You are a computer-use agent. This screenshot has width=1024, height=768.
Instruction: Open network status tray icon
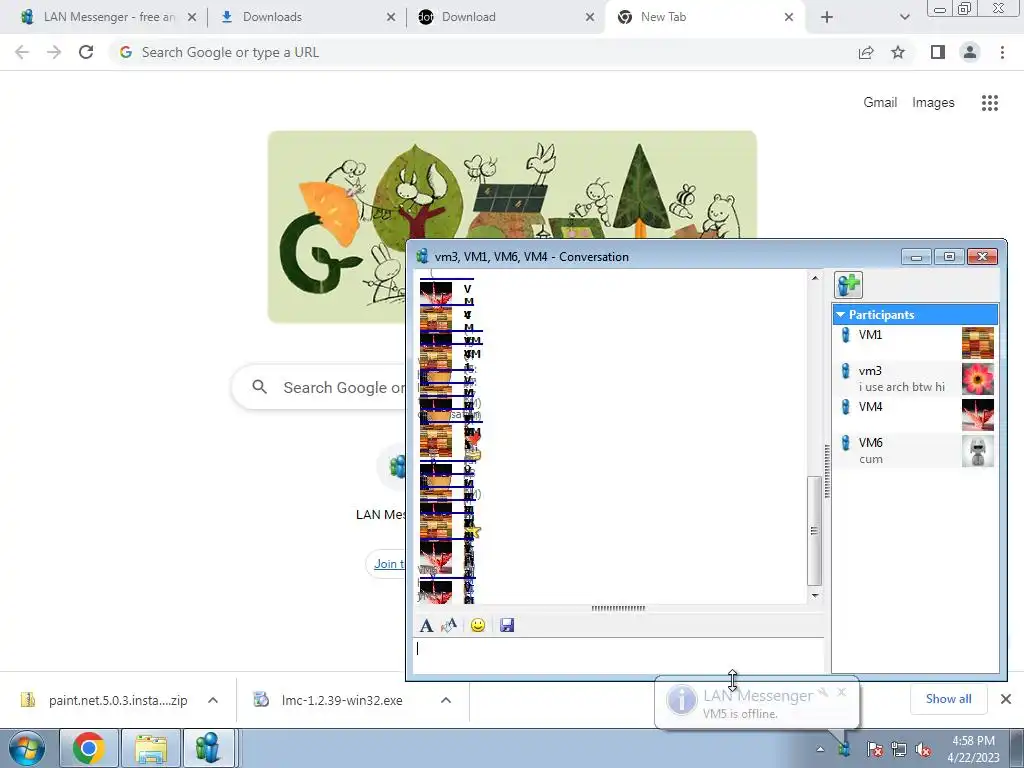click(899, 749)
